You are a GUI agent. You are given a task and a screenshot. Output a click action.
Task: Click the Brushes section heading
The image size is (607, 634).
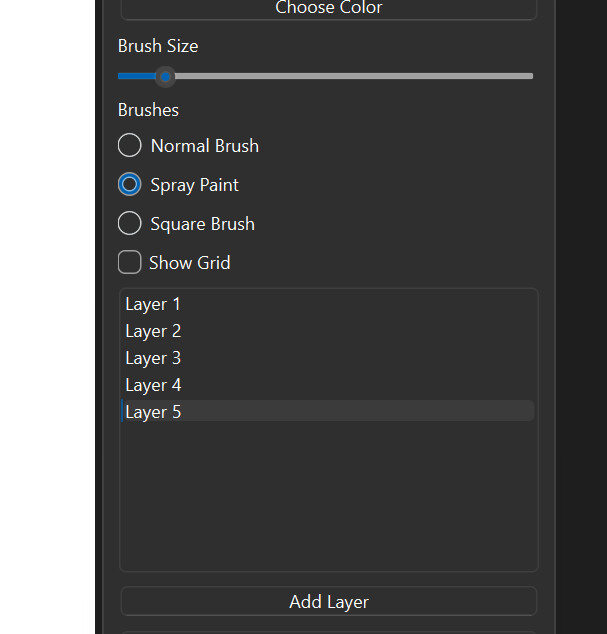click(x=148, y=110)
